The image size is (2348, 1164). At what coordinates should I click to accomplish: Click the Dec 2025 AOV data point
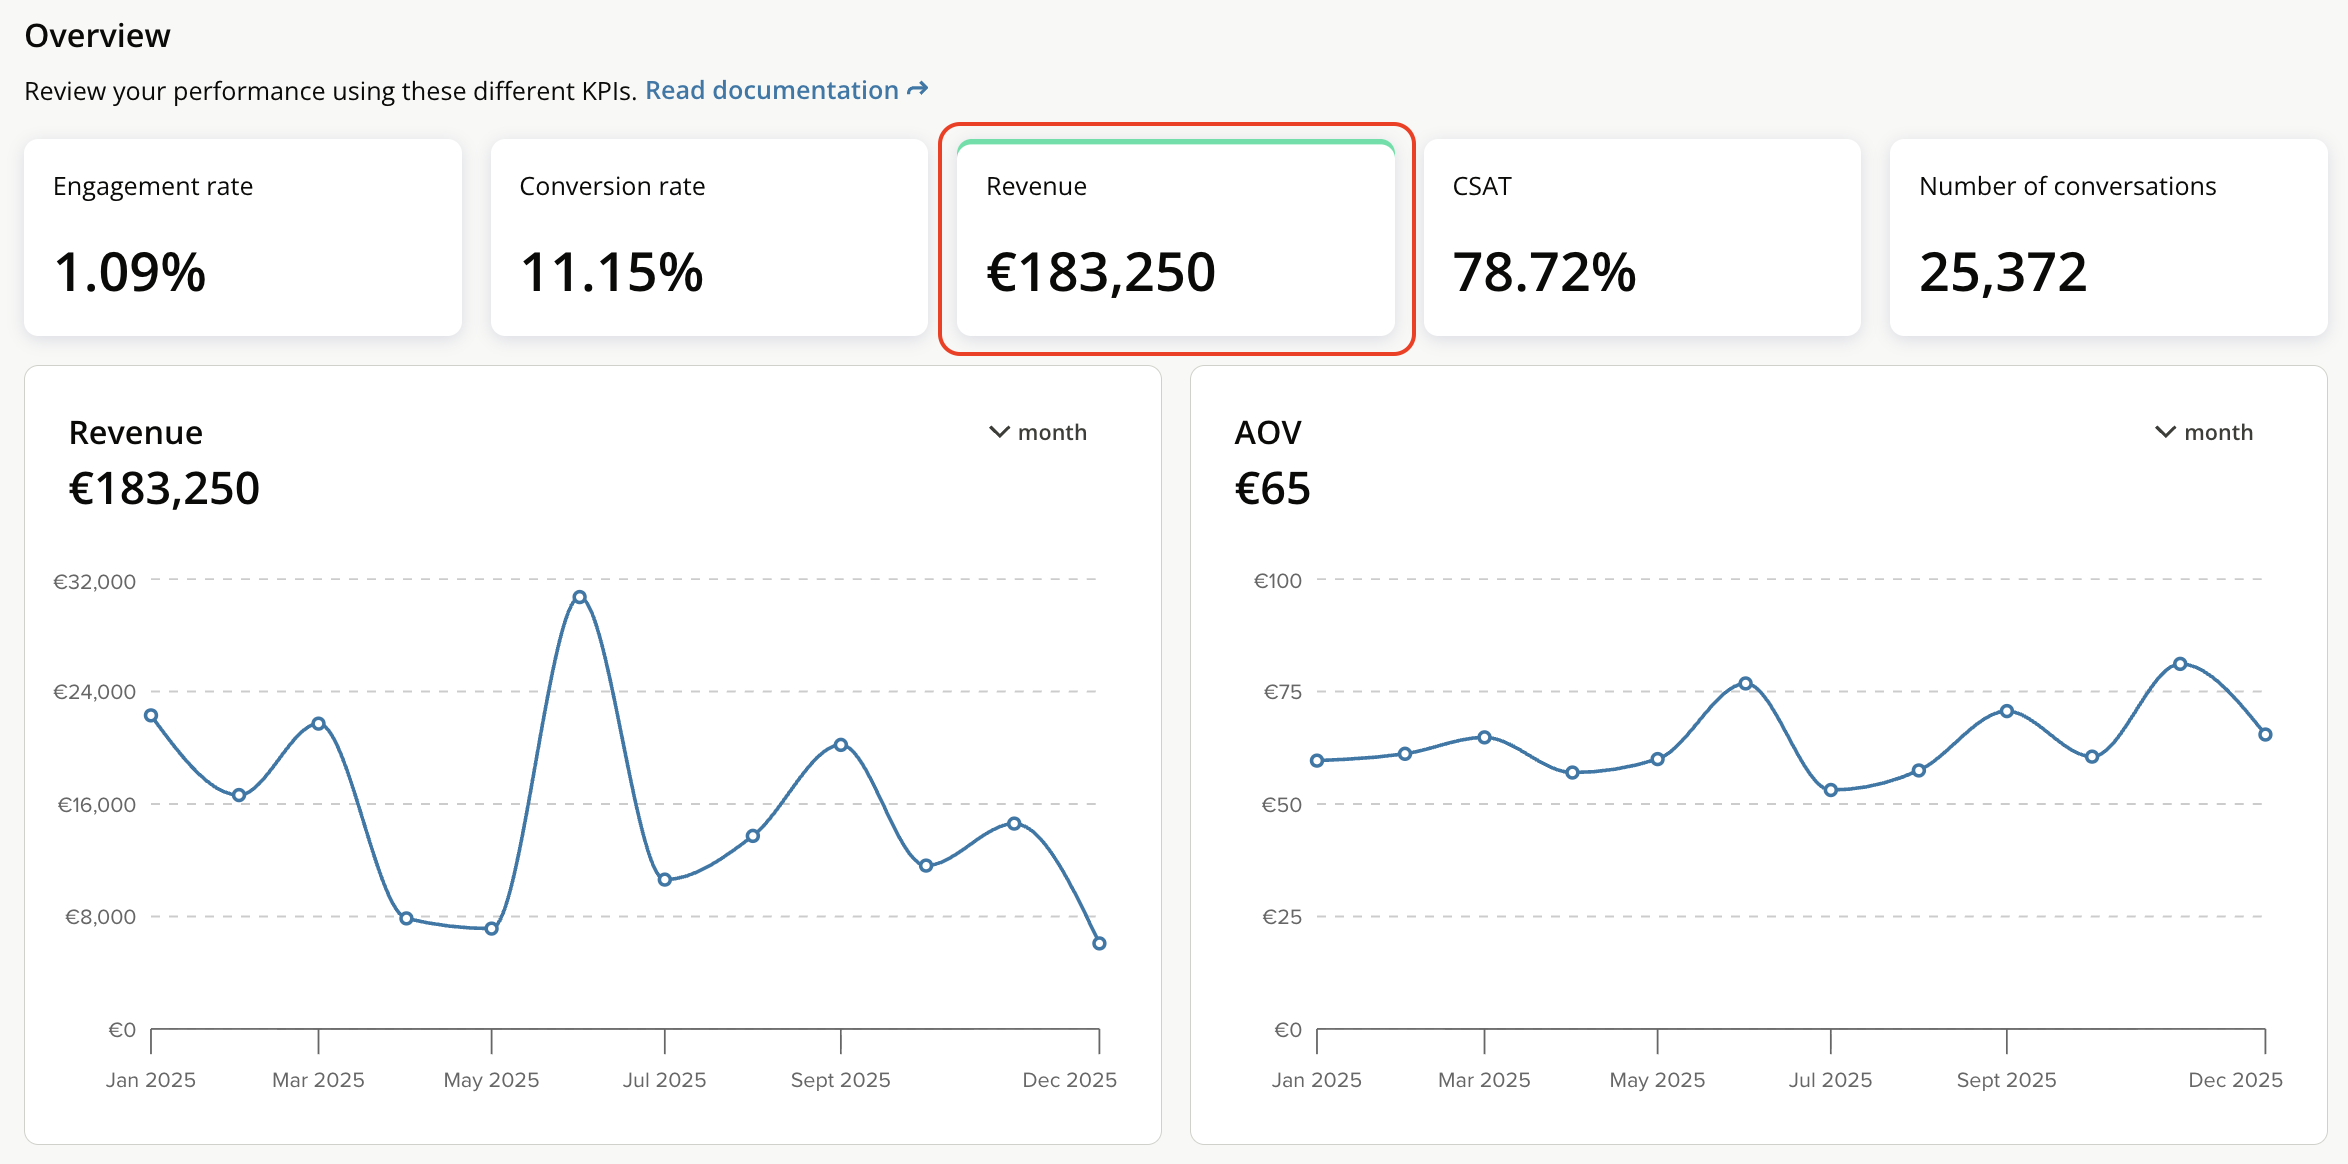pos(2265,734)
